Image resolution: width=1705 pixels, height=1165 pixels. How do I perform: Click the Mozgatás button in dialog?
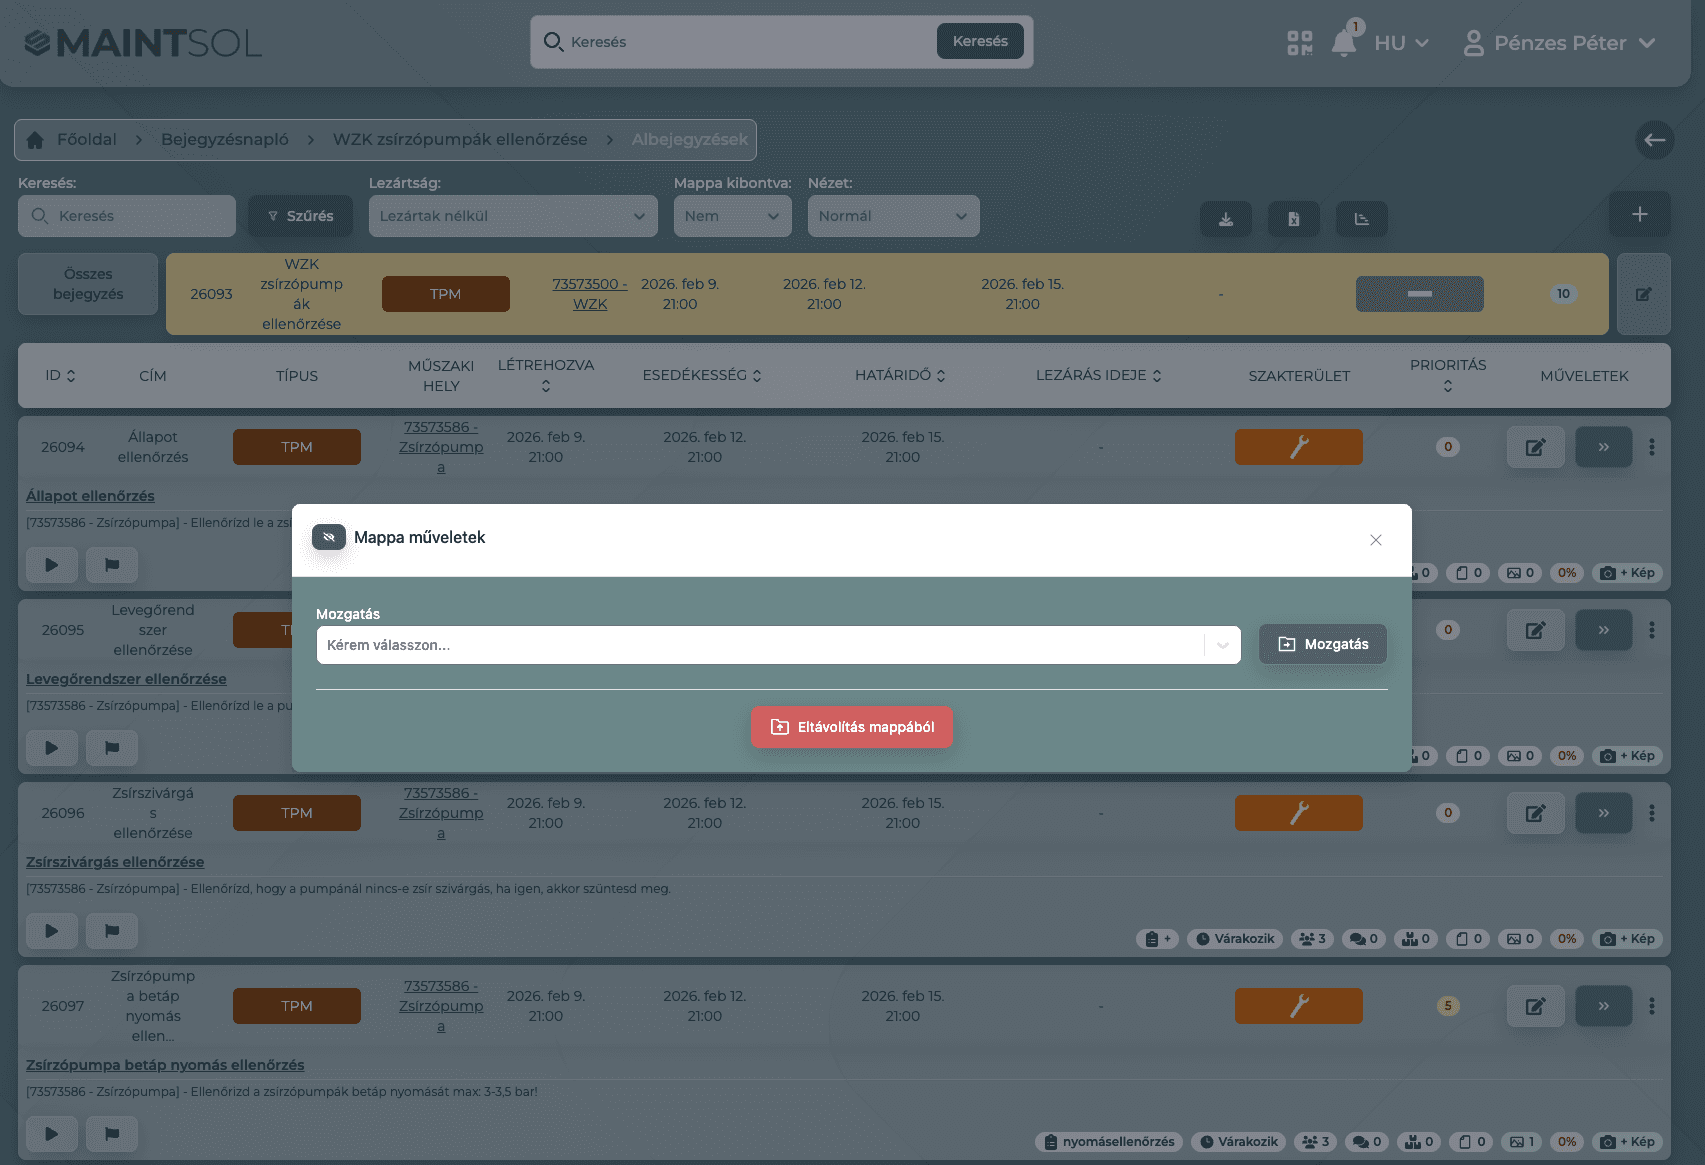pos(1322,644)
